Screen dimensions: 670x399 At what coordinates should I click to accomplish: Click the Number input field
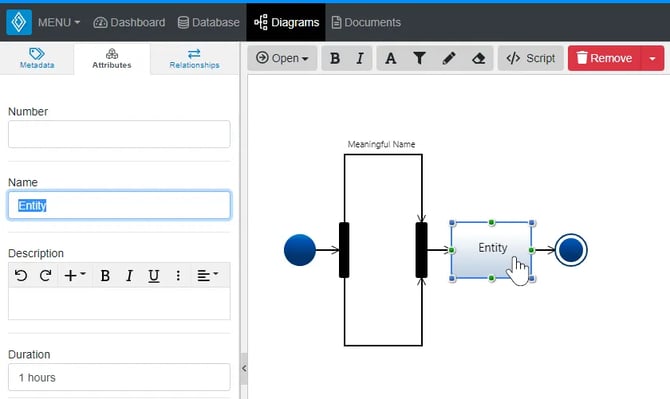click(119, 134)
